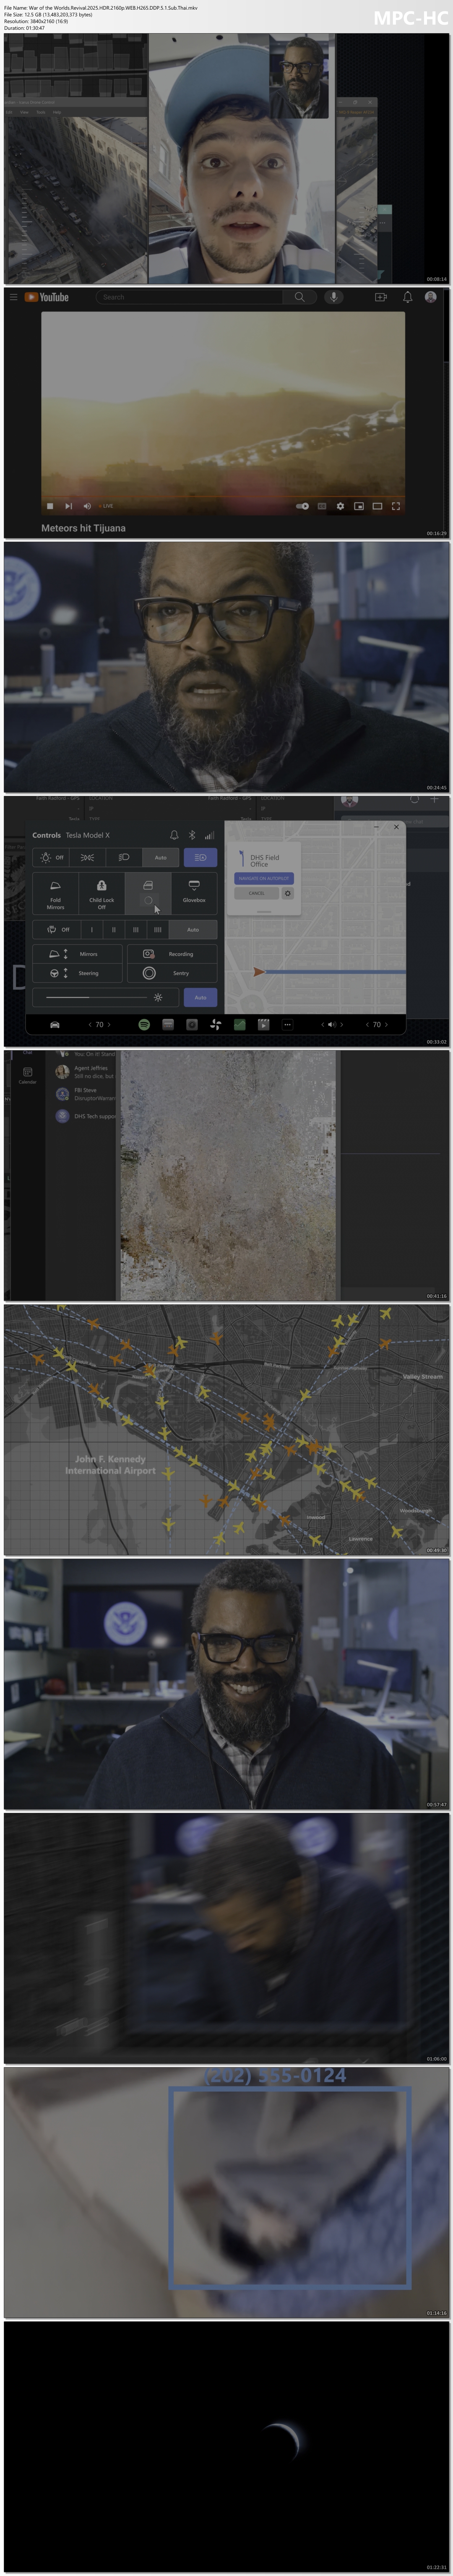Switch YouTube player to theater mode
Image resolution: width=453 pixels, height=2576 pixels.
377,506
